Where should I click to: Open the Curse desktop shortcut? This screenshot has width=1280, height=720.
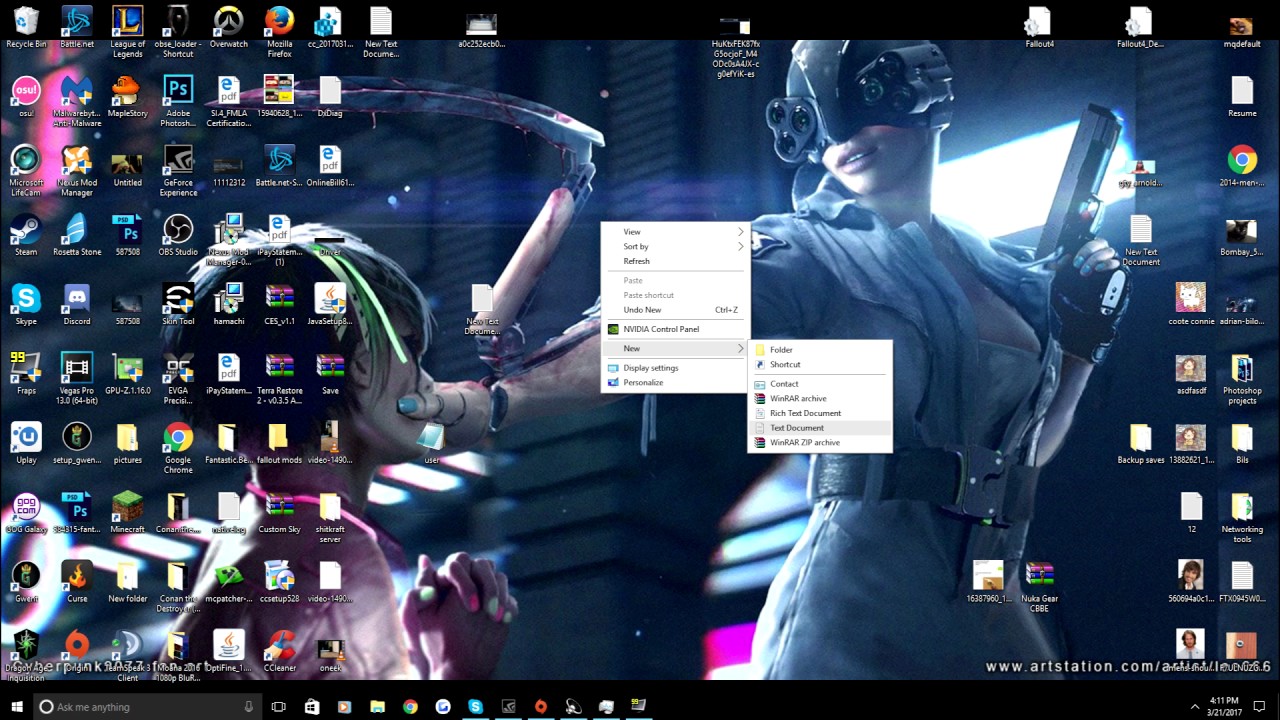coord(77,580)
